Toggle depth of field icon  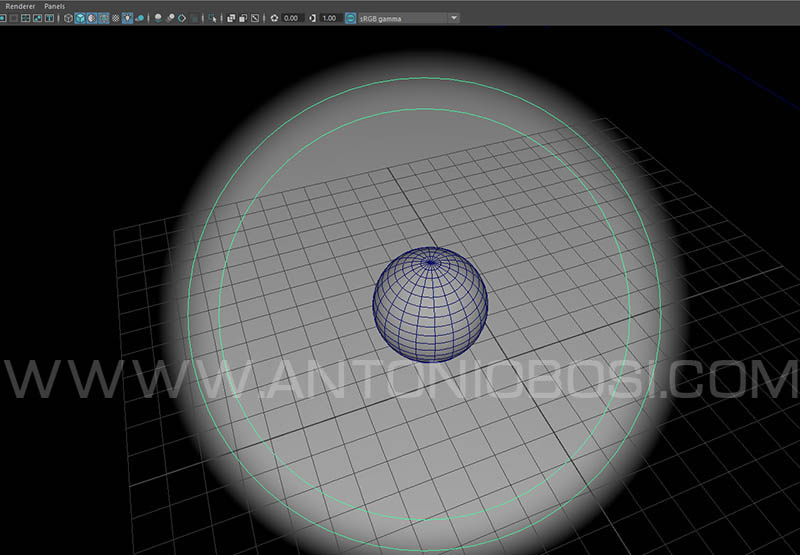[x=194, y=18]
